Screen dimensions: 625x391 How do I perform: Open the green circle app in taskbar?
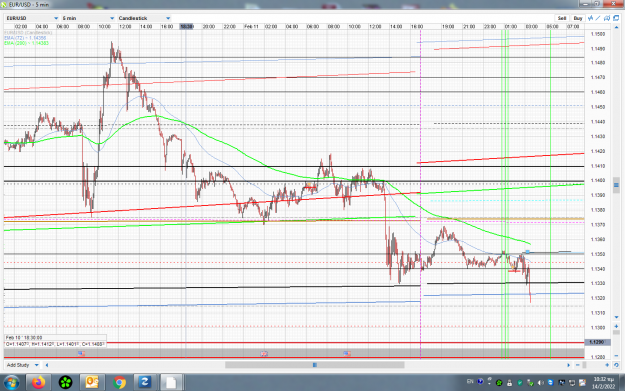[65, 383]
